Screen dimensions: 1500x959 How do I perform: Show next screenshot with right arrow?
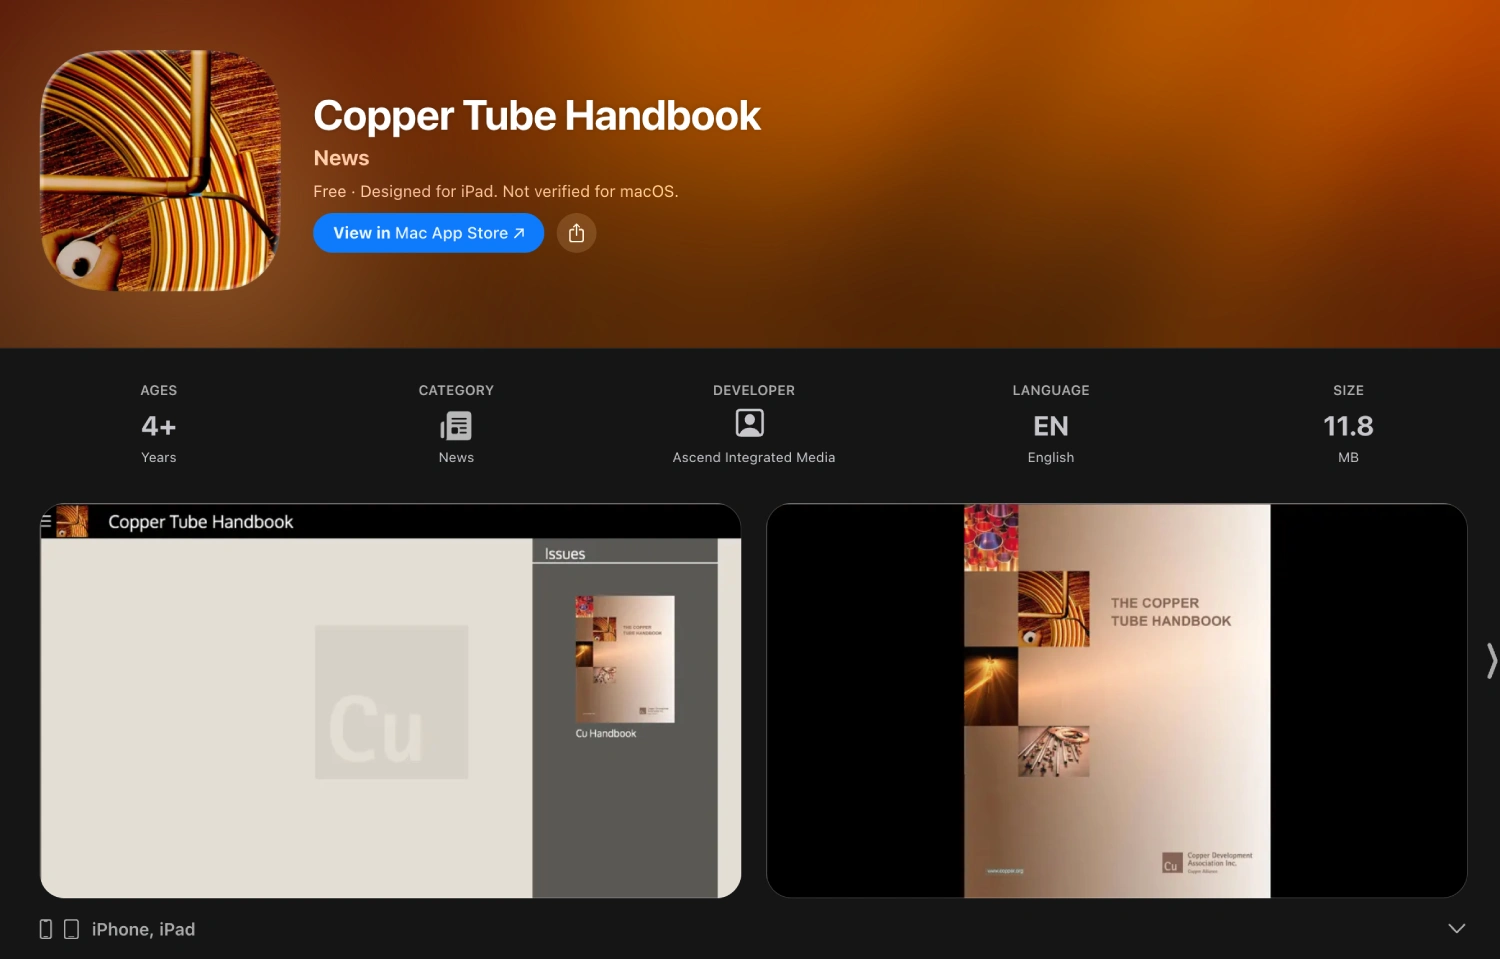pos(1491,661)
